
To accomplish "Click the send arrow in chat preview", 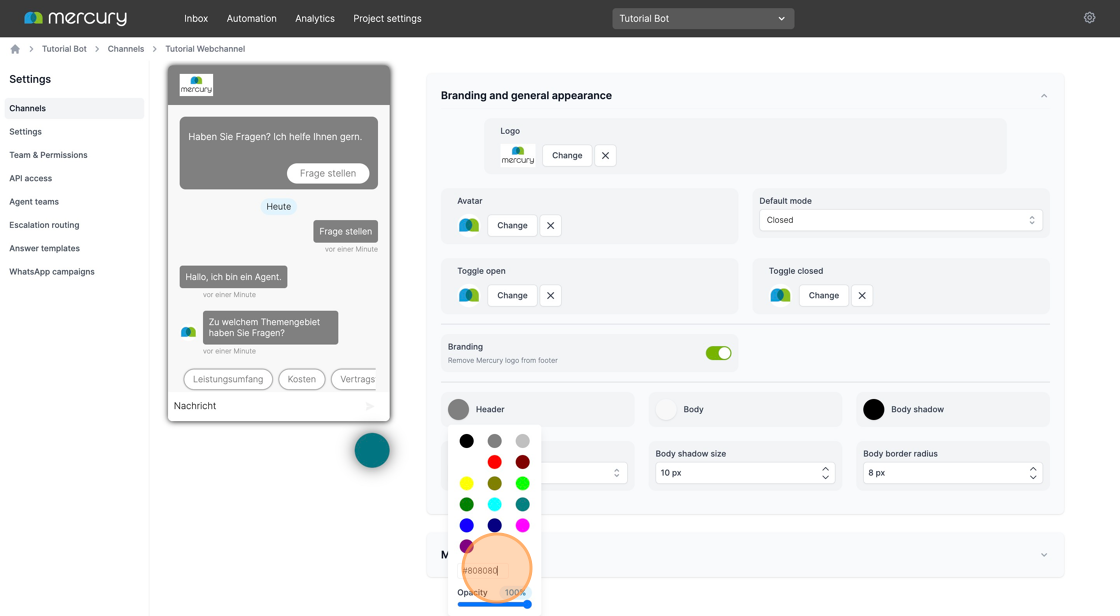I will point(369,406).
